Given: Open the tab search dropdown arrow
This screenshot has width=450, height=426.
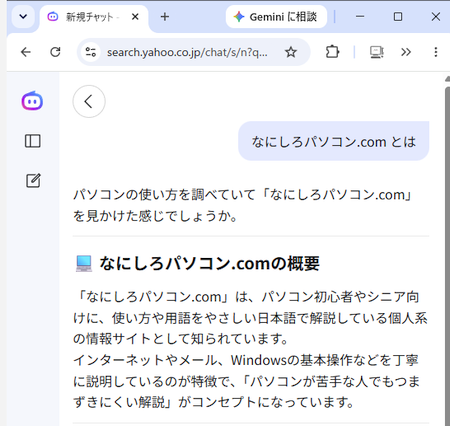Looking at the screenshot, I should (23, 16).
